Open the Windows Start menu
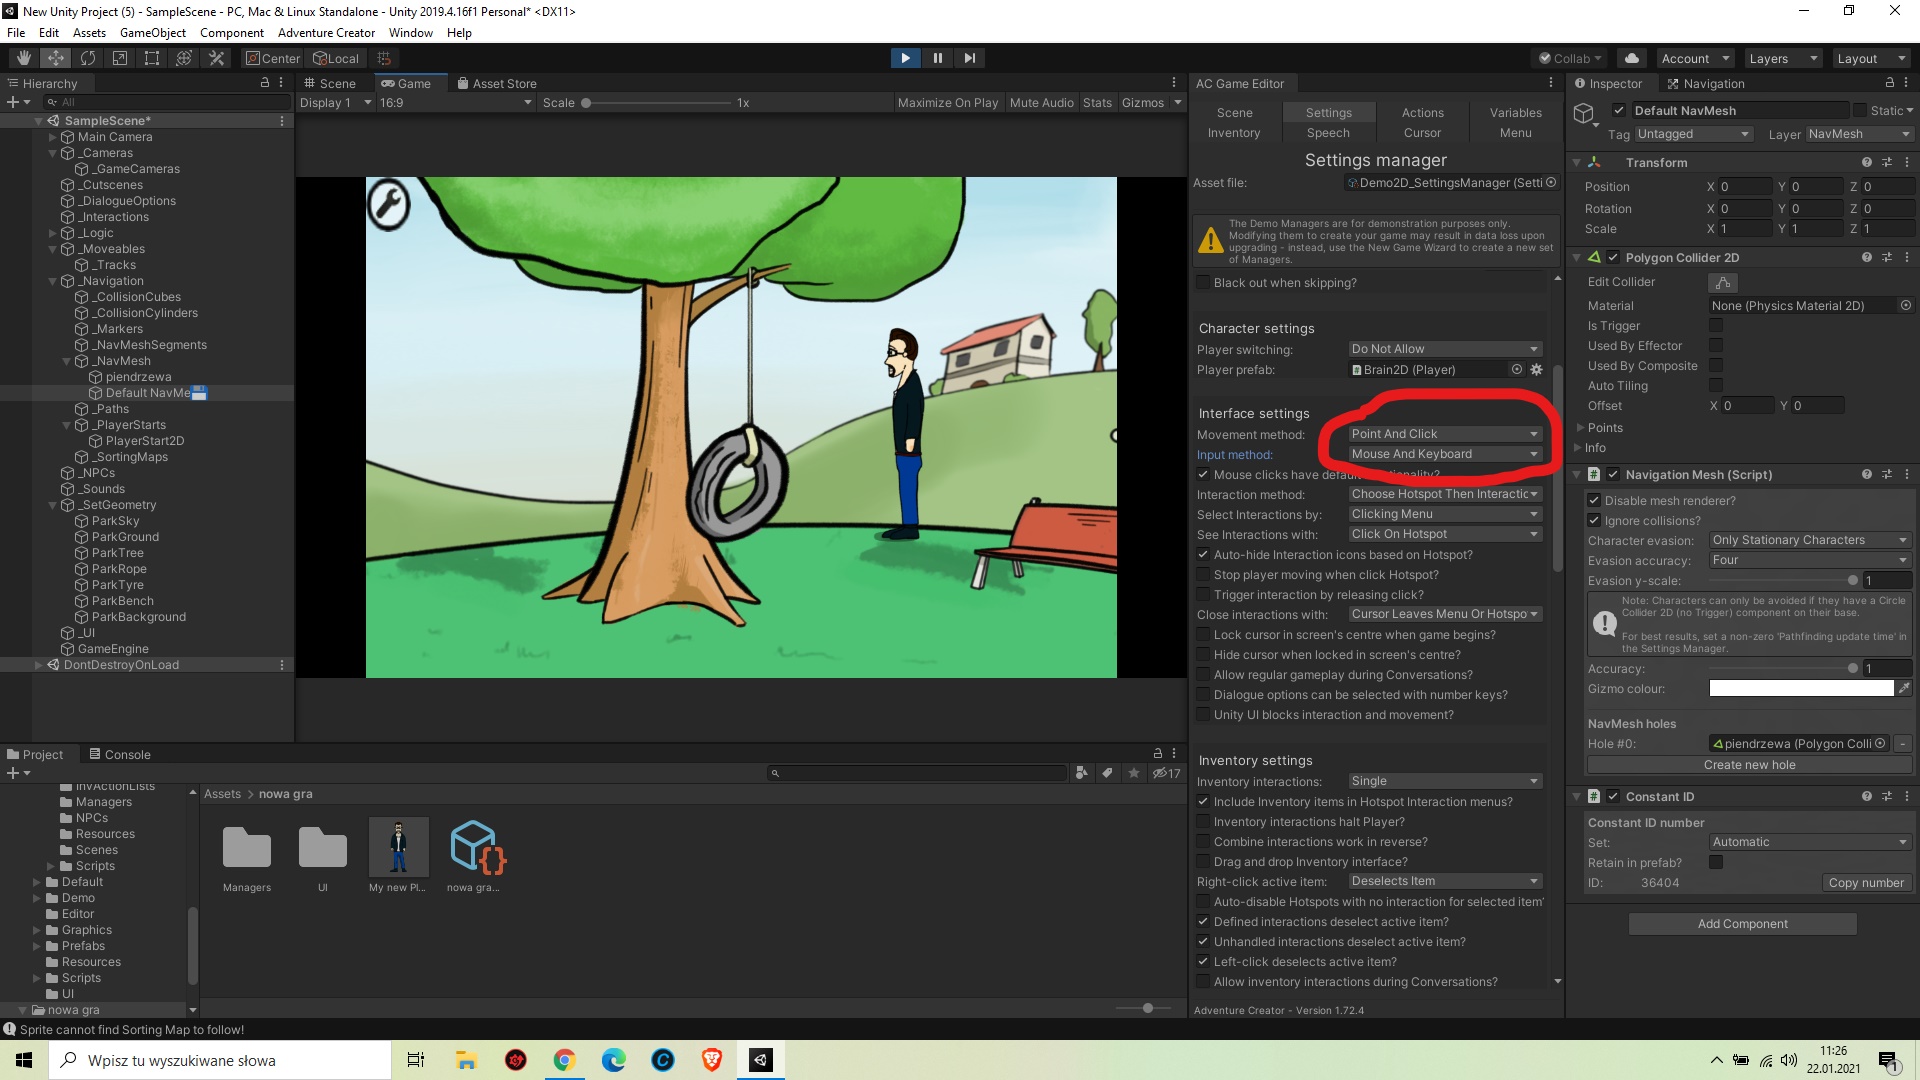 24,1060
